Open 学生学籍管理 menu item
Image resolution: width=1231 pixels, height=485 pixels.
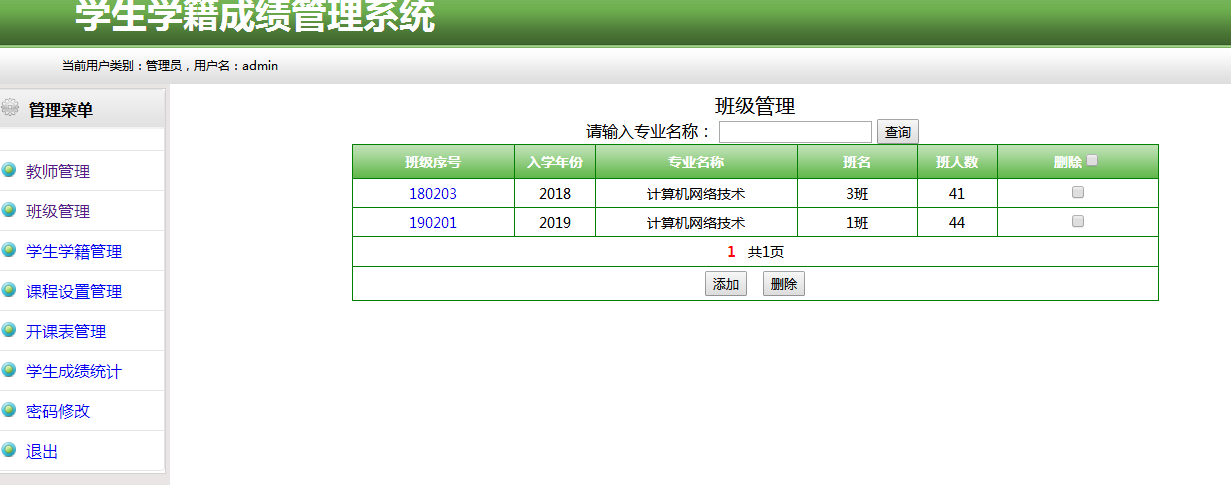click(74, 252)
